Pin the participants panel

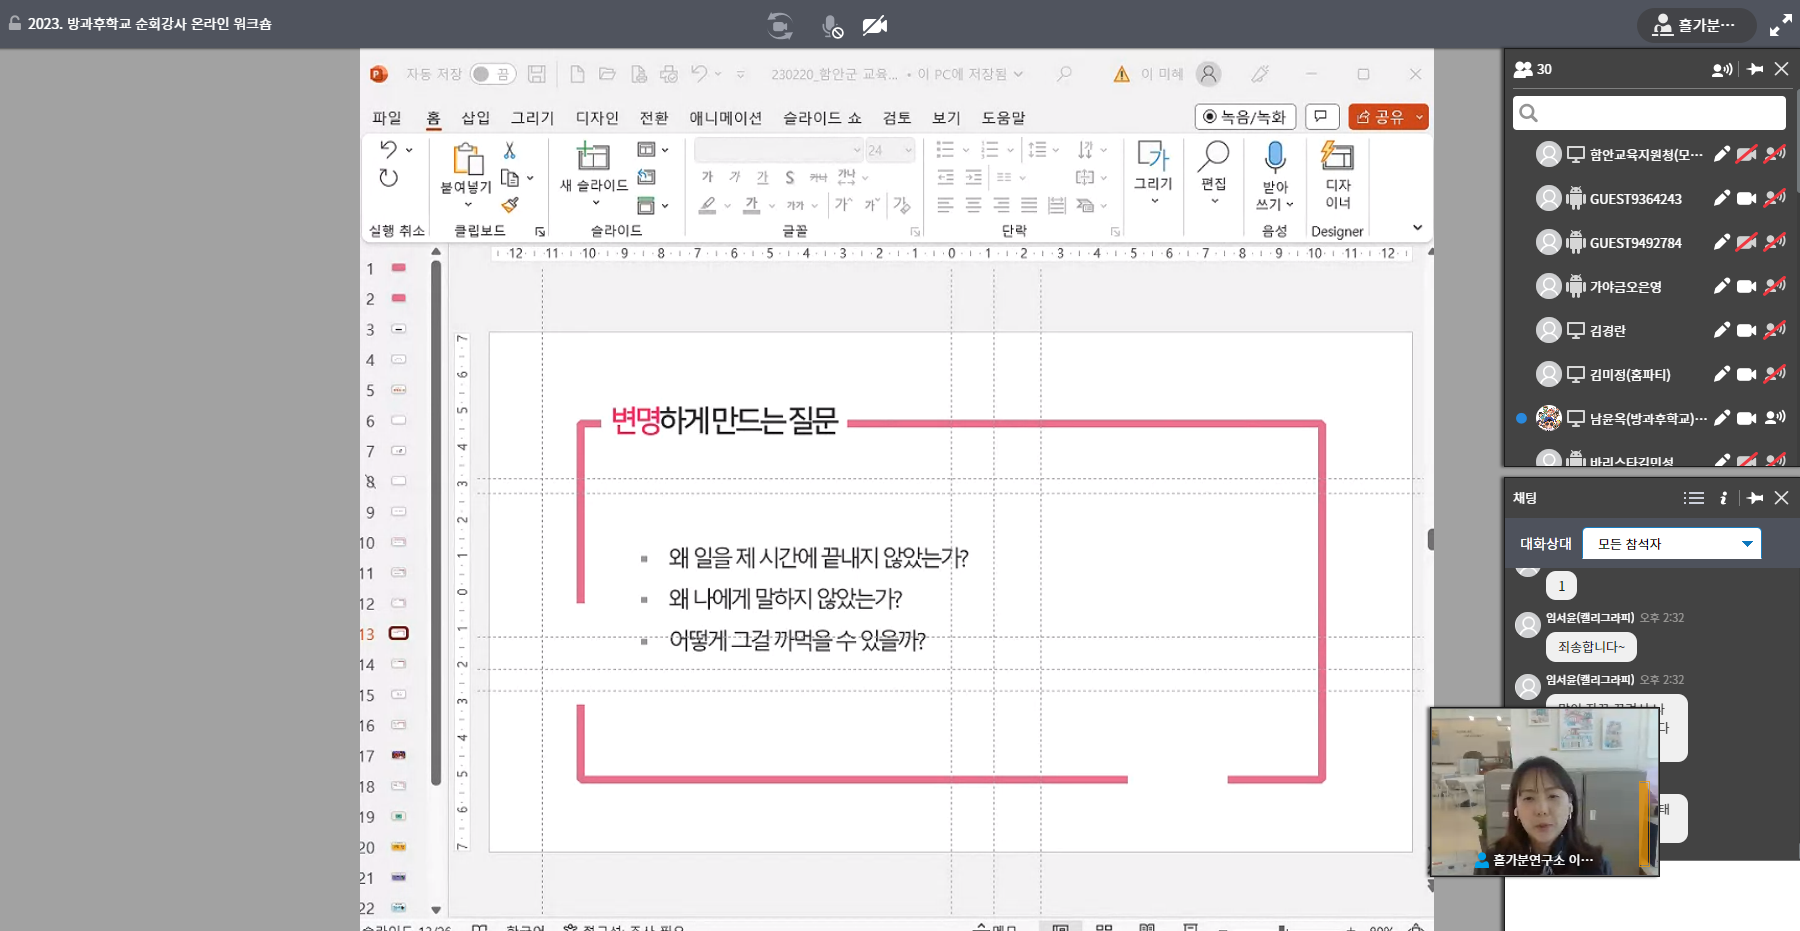coord(1755,69)
